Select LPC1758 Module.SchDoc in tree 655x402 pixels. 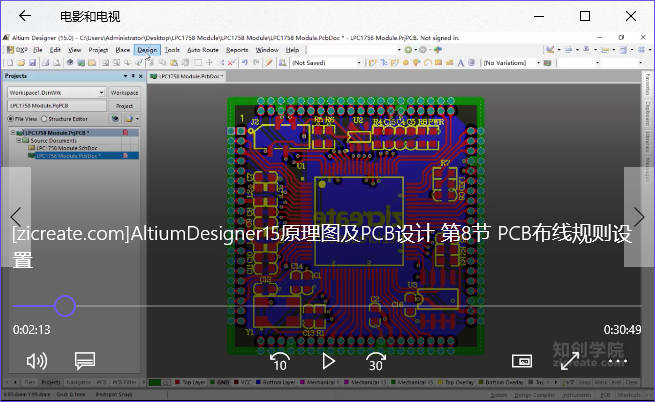coord(67,148)
